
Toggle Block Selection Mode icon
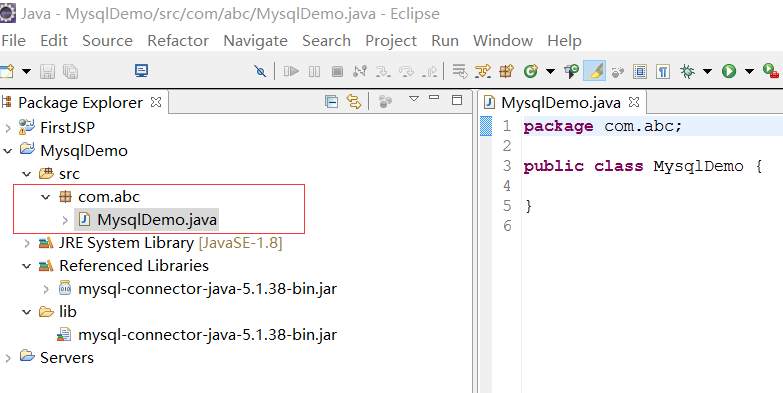click(640, 71)
